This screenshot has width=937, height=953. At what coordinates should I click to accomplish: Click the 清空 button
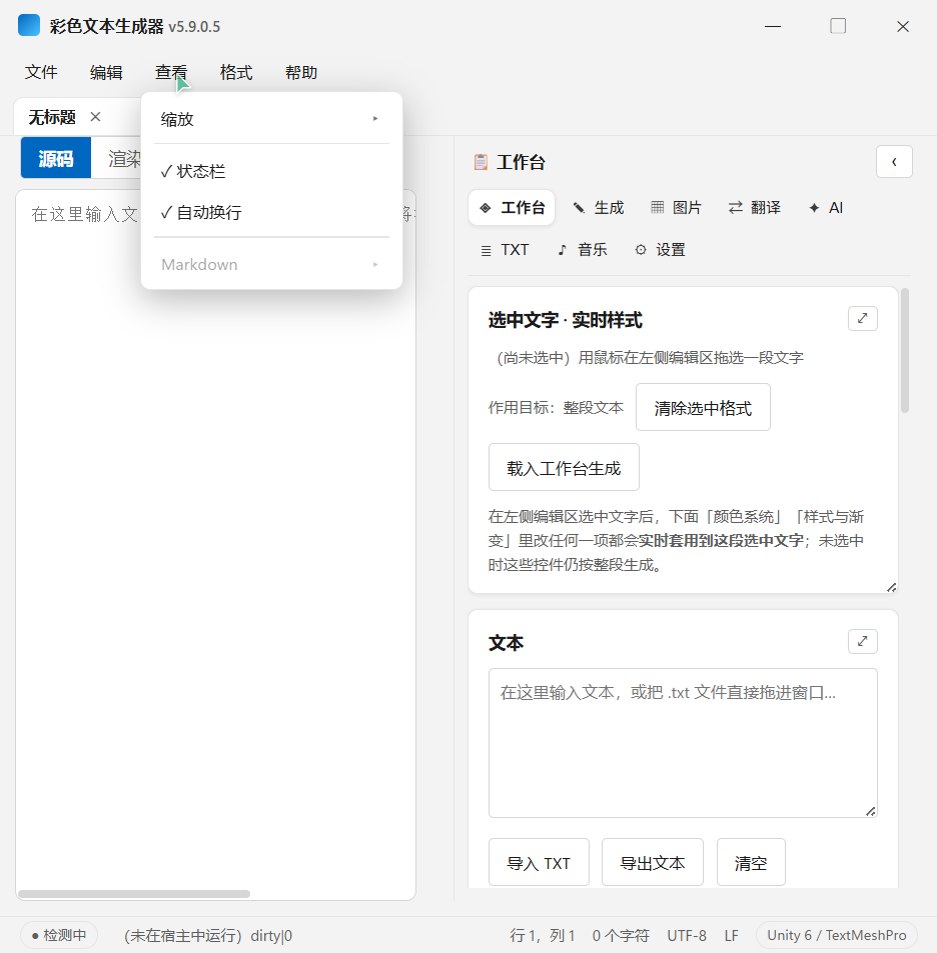(x=751, y=862)
